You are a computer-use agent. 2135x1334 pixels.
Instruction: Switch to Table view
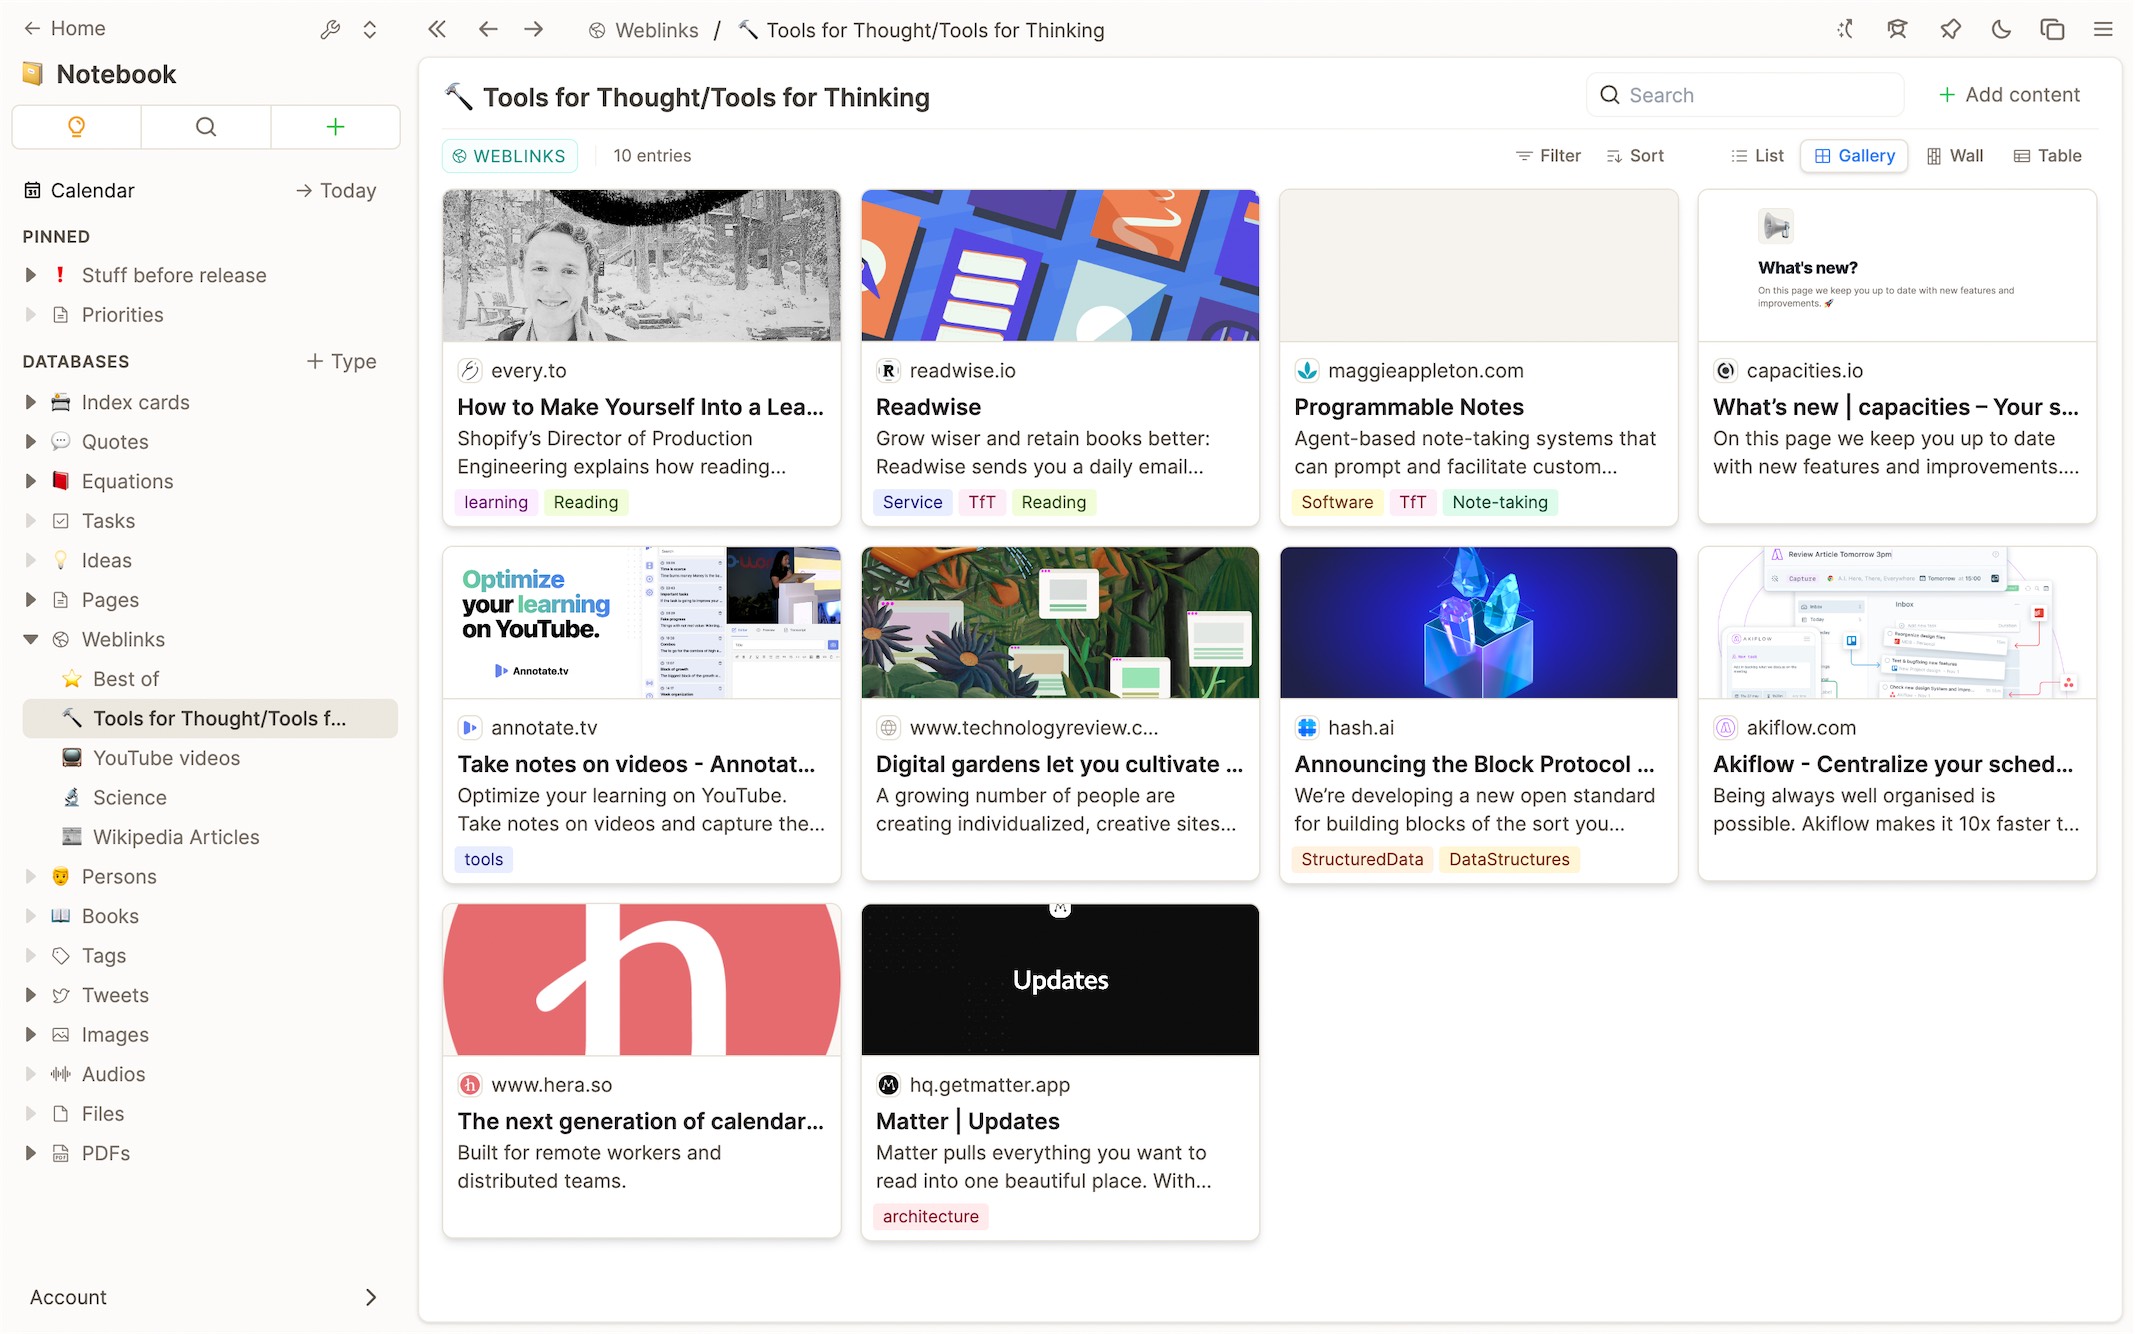click(2047, 155)
